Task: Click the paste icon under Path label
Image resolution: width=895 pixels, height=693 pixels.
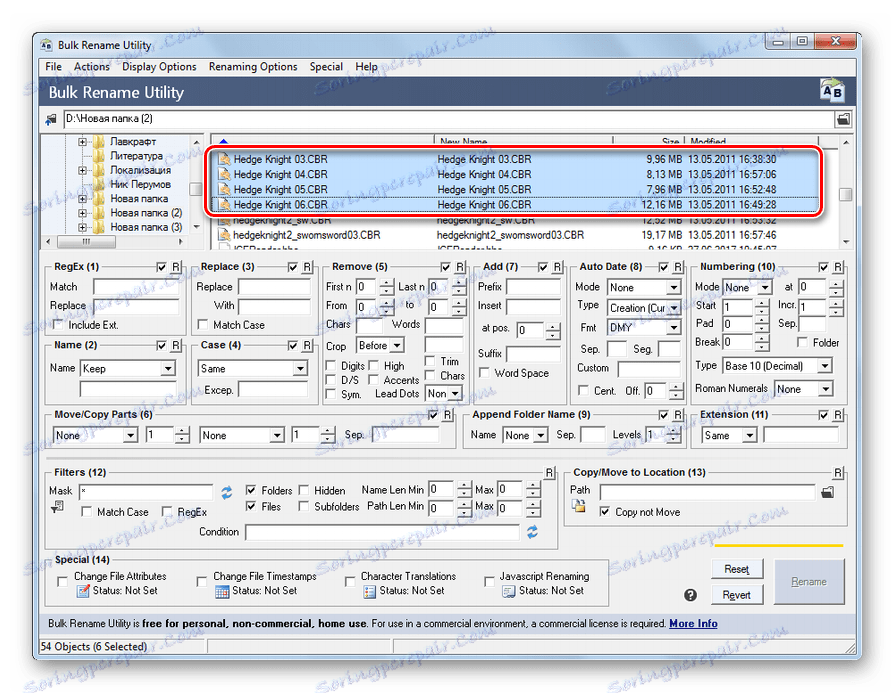Action: pos(579,505)
